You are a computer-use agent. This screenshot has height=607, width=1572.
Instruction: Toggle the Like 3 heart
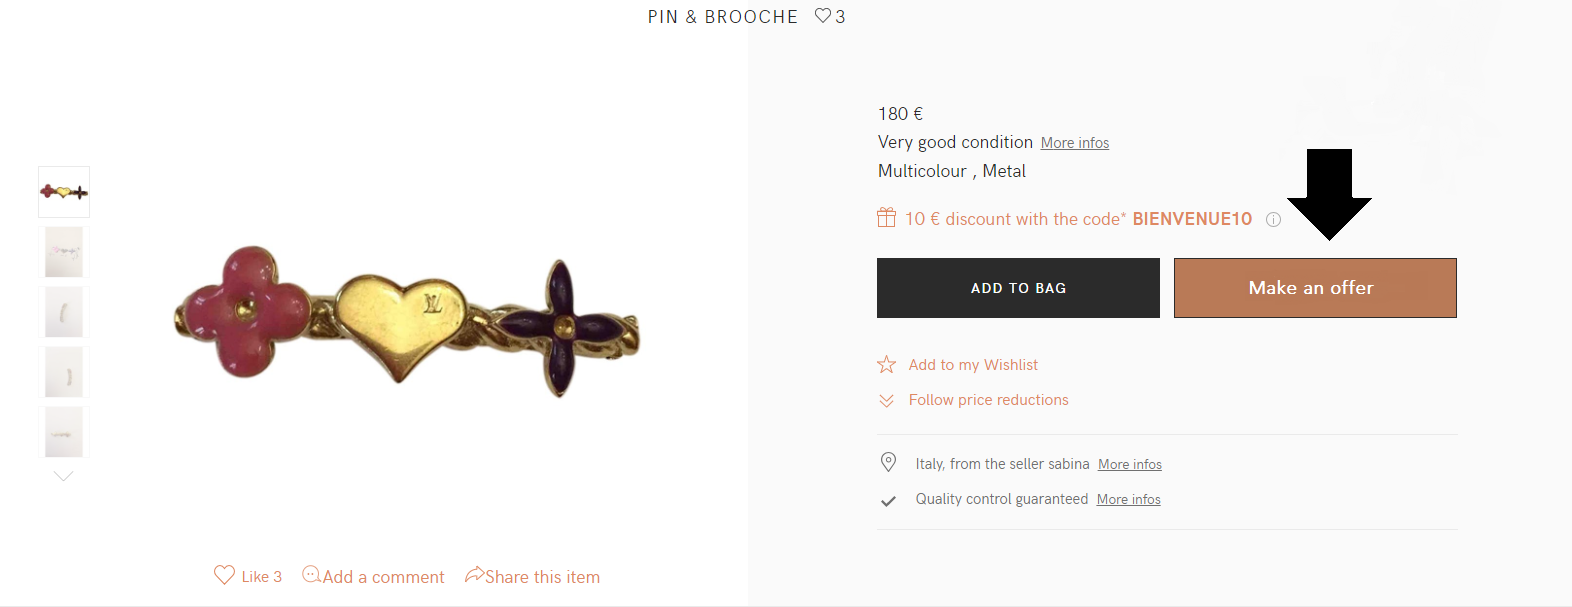pyautogui.click(x=224, y=575)
